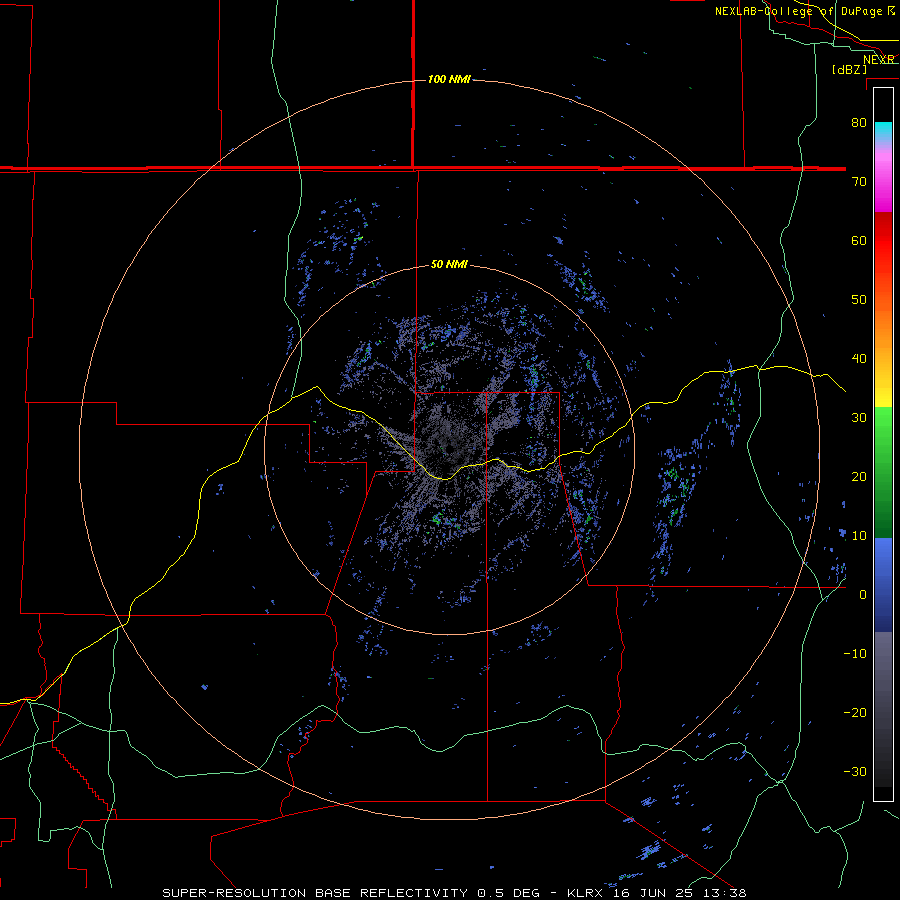
Task: Click the 'NEXR' label above color scale
Action: pyautogui.click(x=878, y=60)
